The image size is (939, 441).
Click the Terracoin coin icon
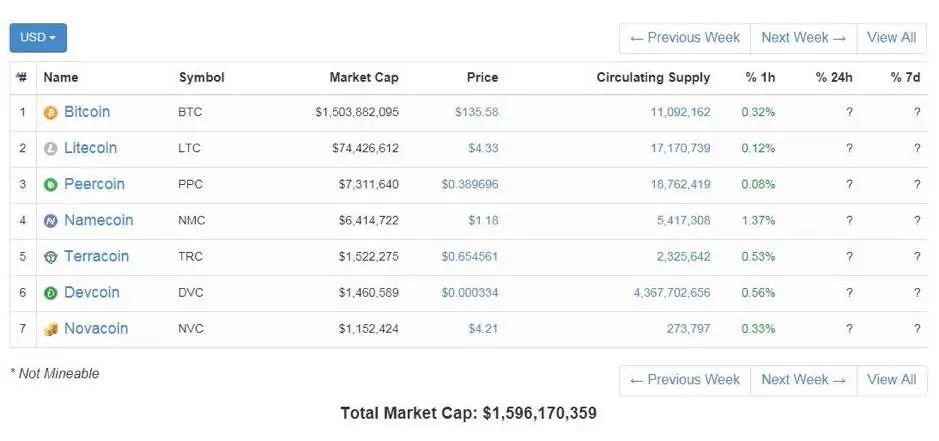click(51, 257)
